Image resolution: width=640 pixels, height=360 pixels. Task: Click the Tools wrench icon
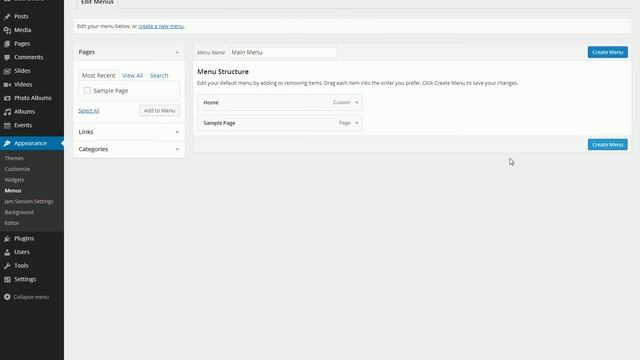(7, 266)
